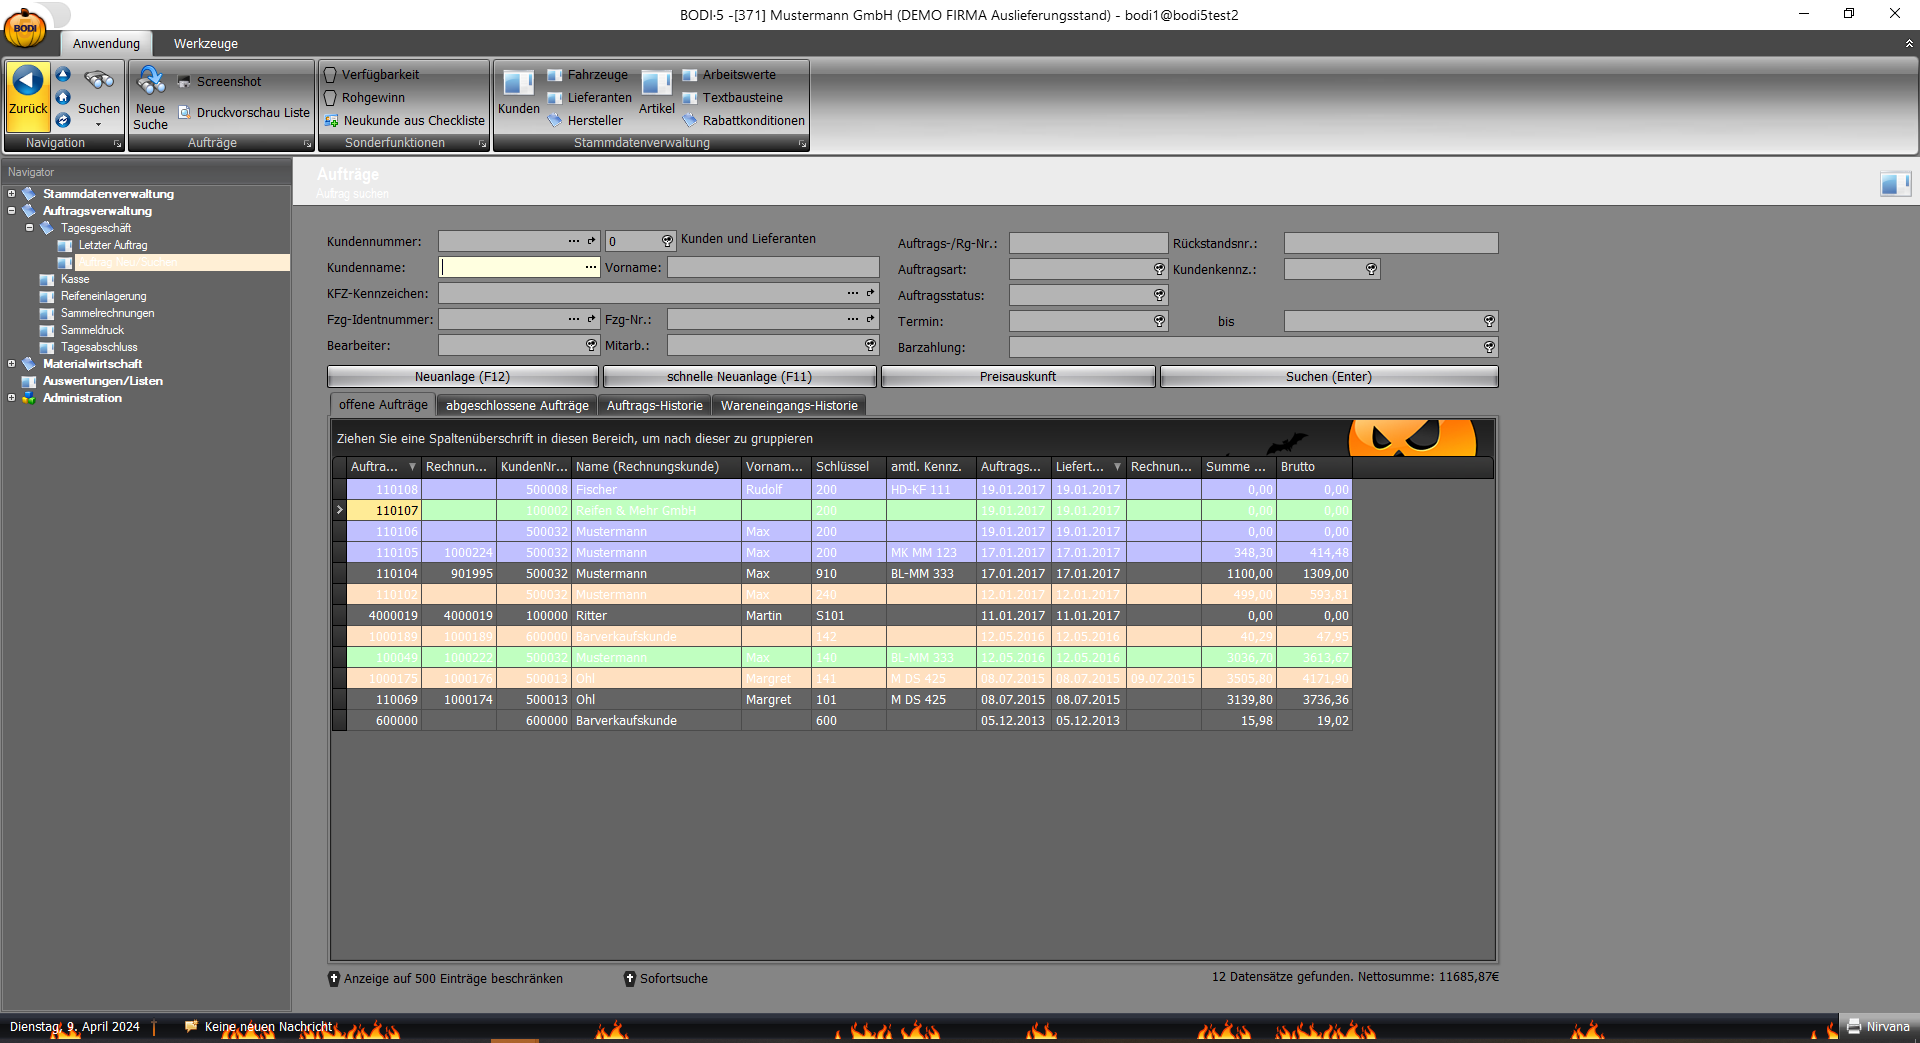Click into the Vorname input field
The width and height of the screenshot is (1920, 1043).
click(772, 268)
